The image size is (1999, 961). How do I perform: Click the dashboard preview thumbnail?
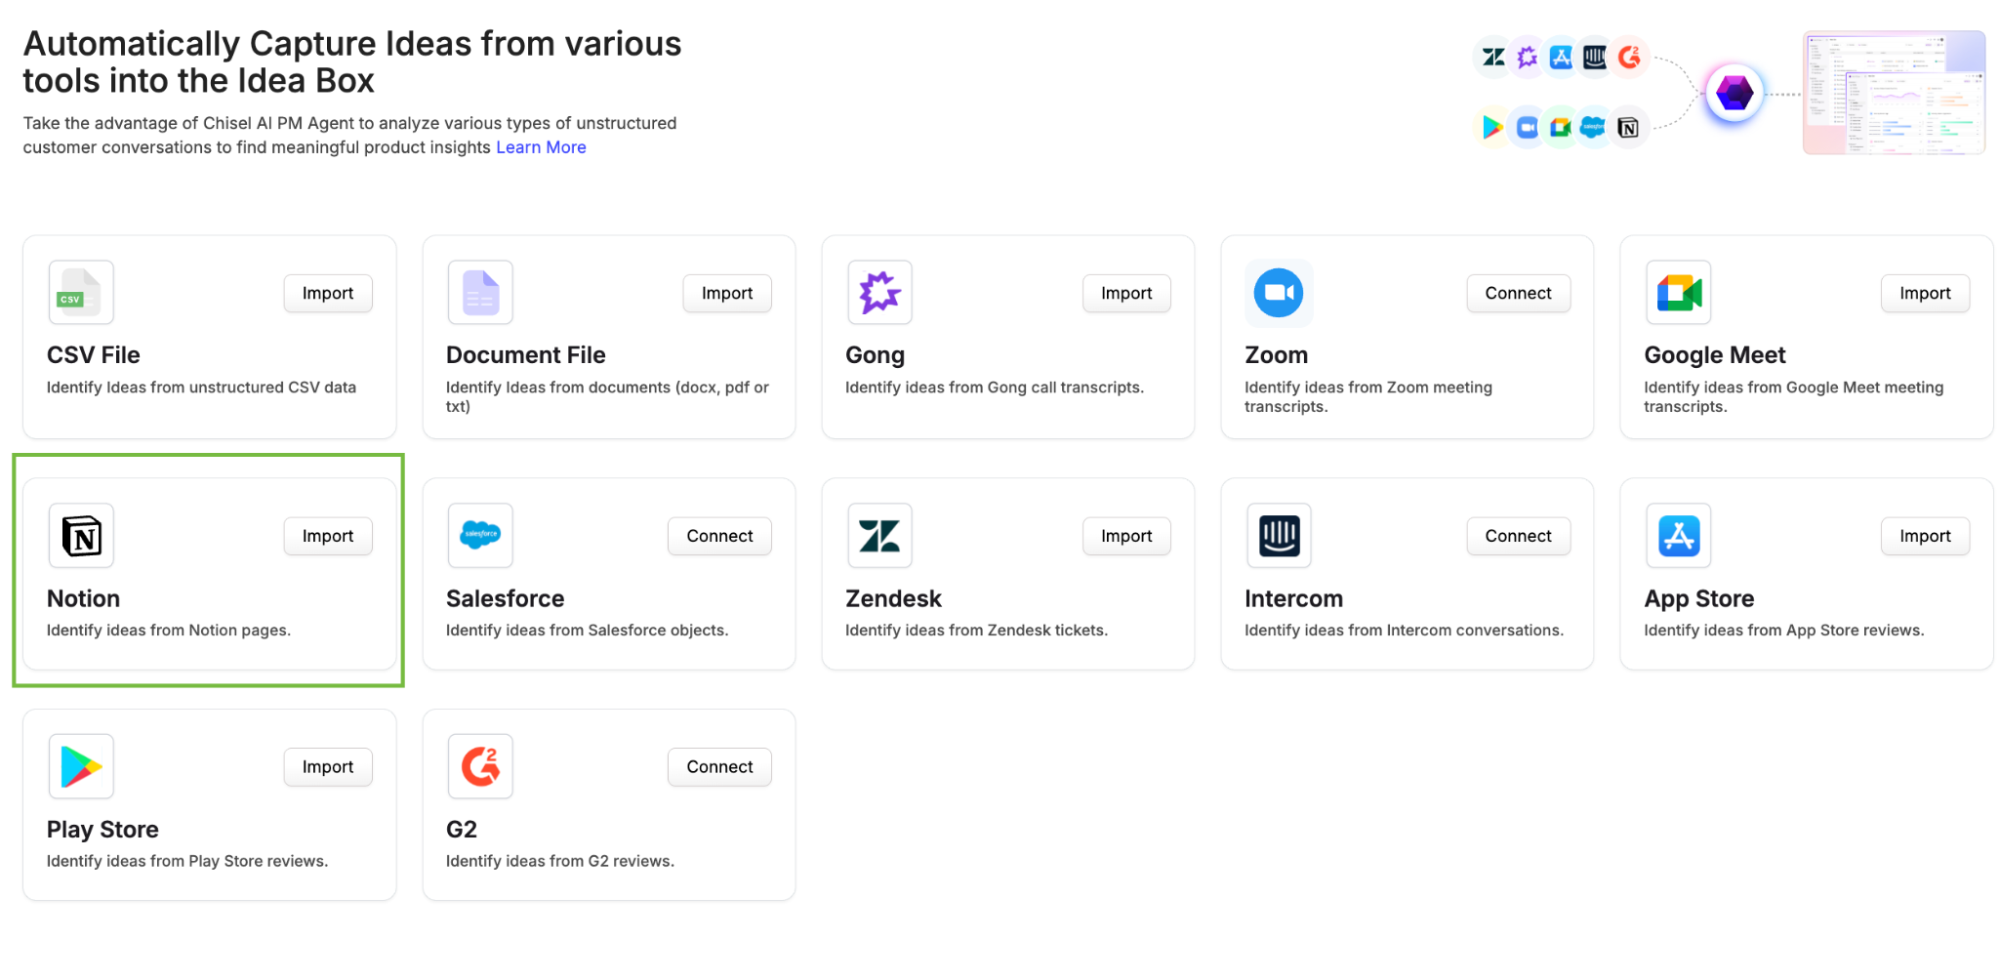[x=1893, y=93]
